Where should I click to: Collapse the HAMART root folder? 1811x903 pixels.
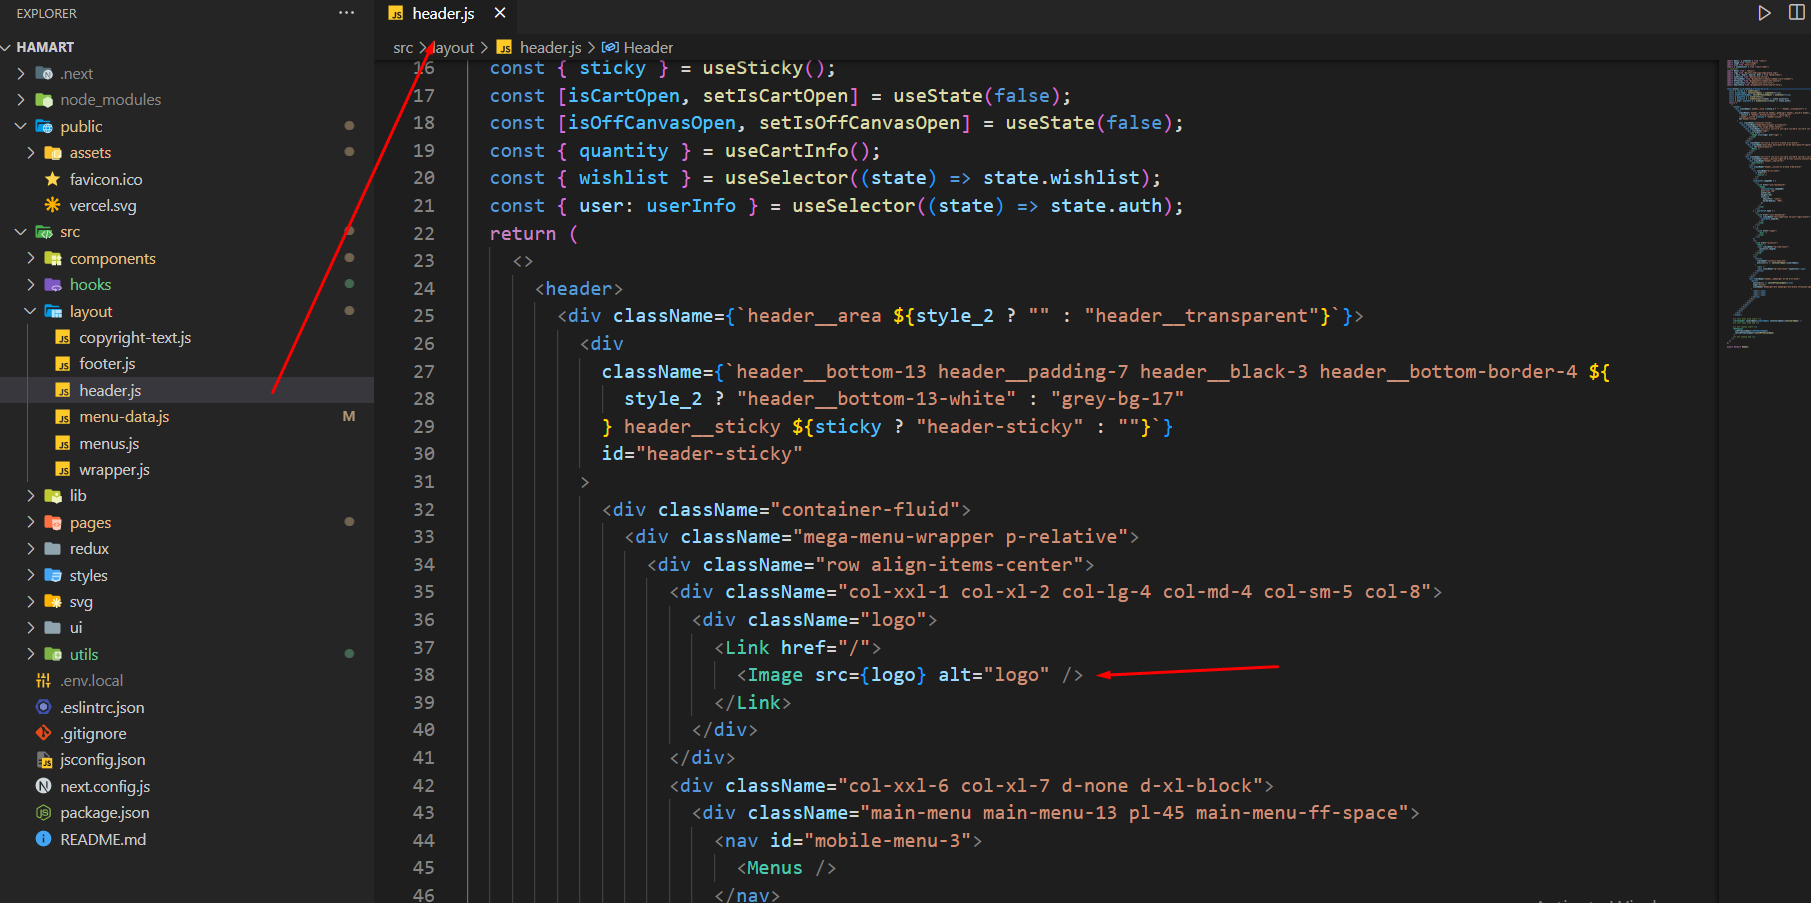point(7,47)
